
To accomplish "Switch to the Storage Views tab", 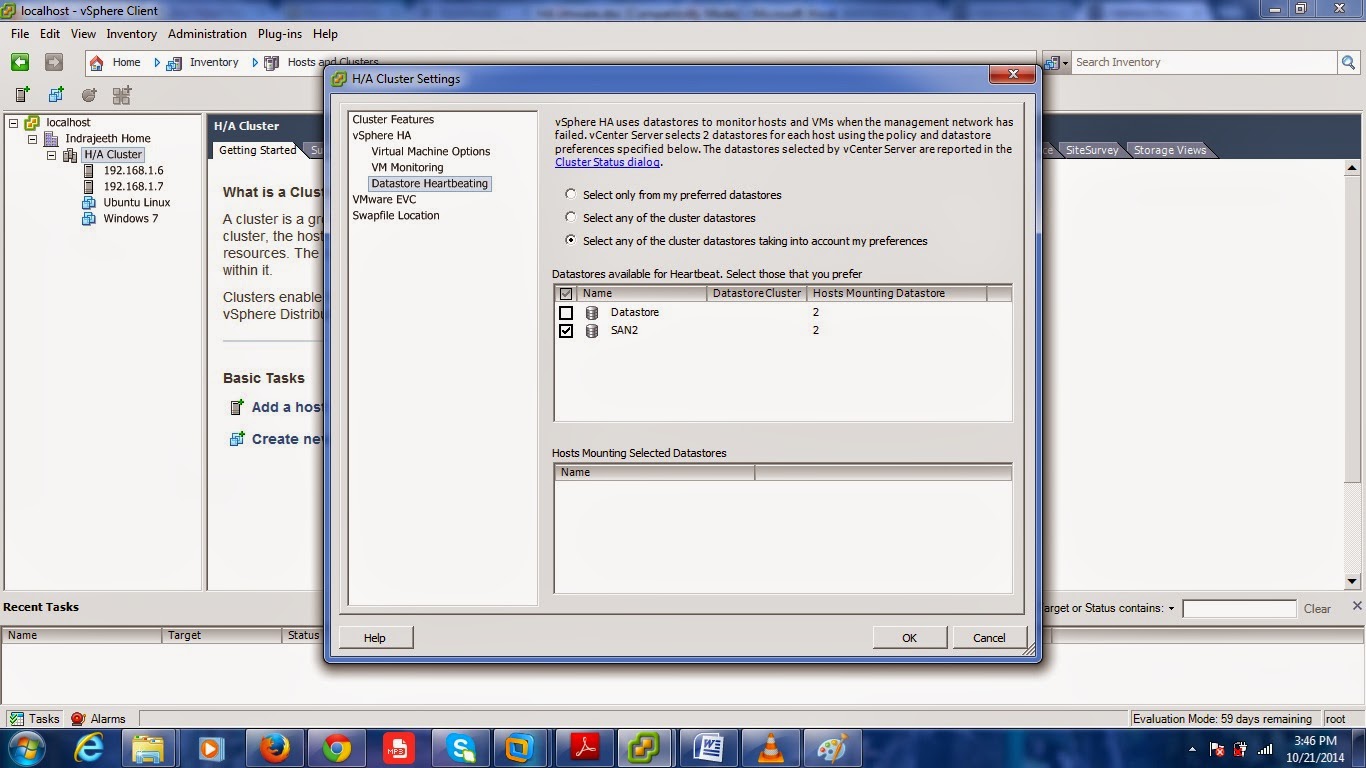I will pyautogui.click(x=1169, y=149).
